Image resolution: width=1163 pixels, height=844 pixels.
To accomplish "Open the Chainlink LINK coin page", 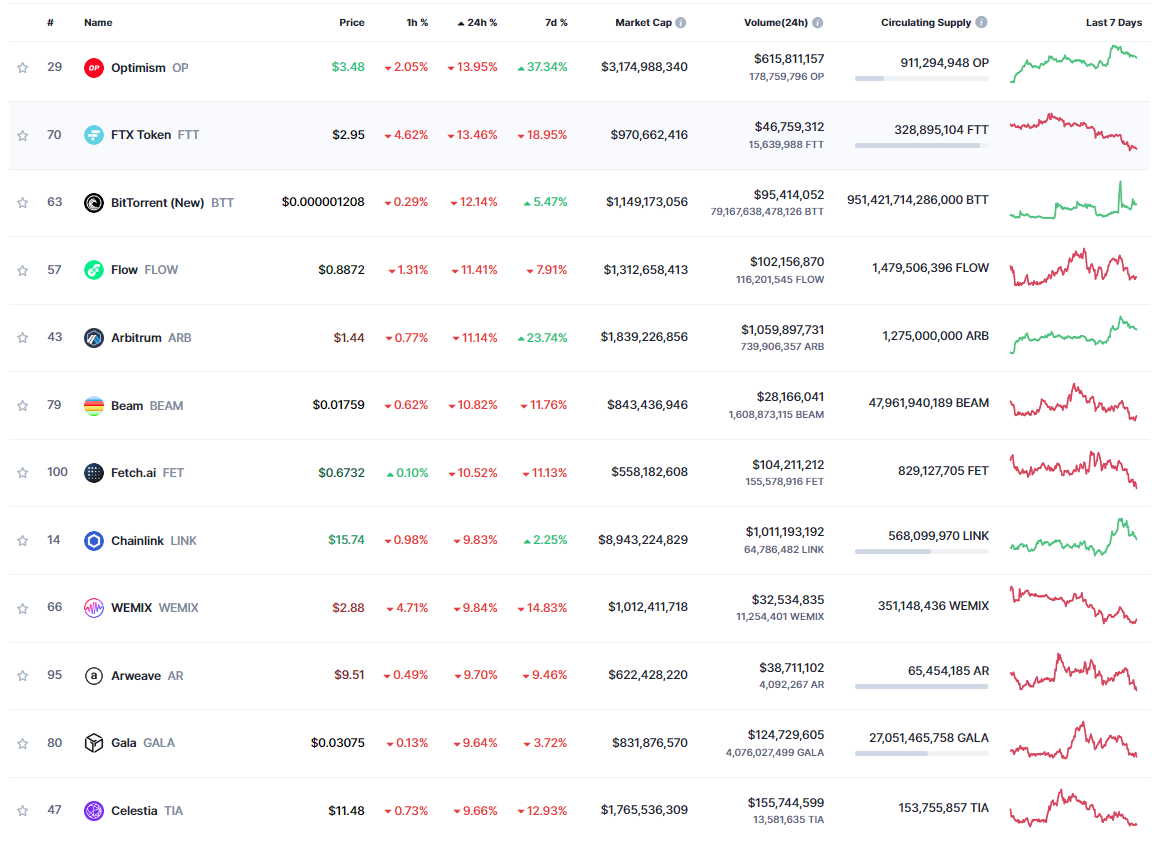I will tap(154, 541).
